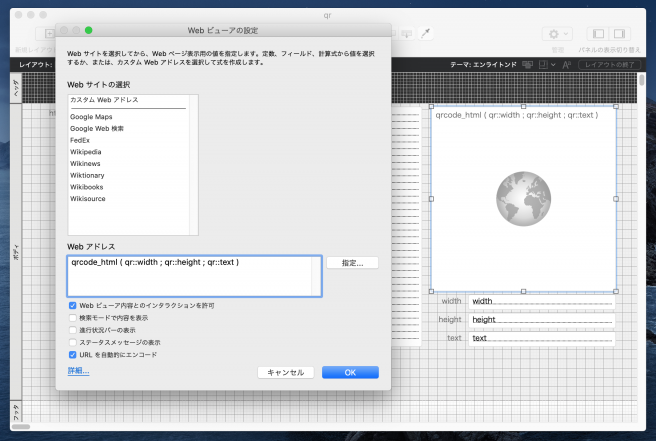656x441 pixels.
Task: Select Google Maps in site list
Action: [91, 117]
